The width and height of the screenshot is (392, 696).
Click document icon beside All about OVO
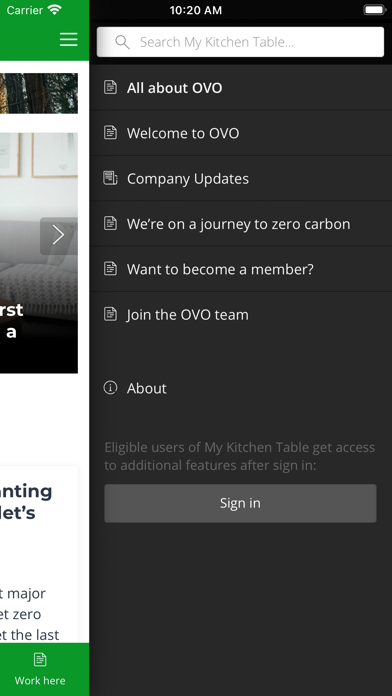click(x=111, y=87)
